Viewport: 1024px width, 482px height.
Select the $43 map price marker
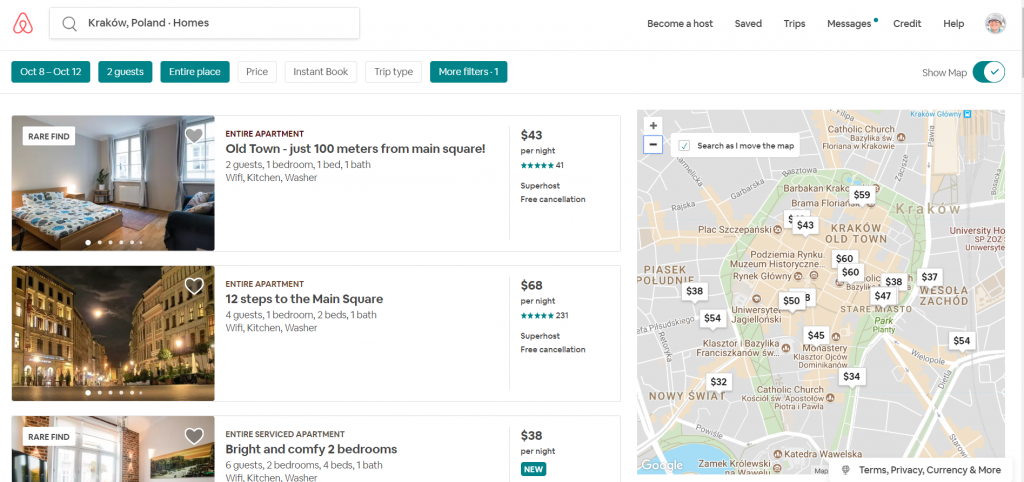[x=805, y=225]
